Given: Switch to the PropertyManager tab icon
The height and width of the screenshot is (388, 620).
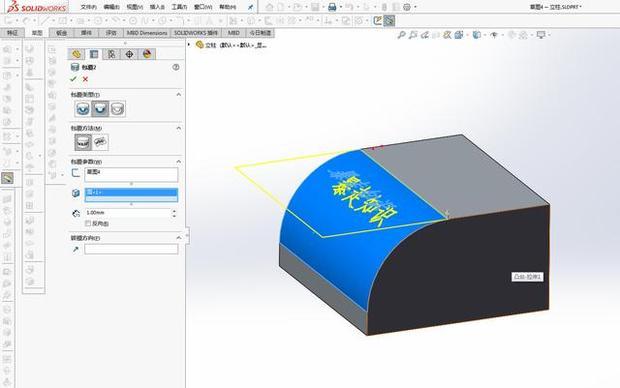Looking at the screenshot, I should [x=94, y=54].
